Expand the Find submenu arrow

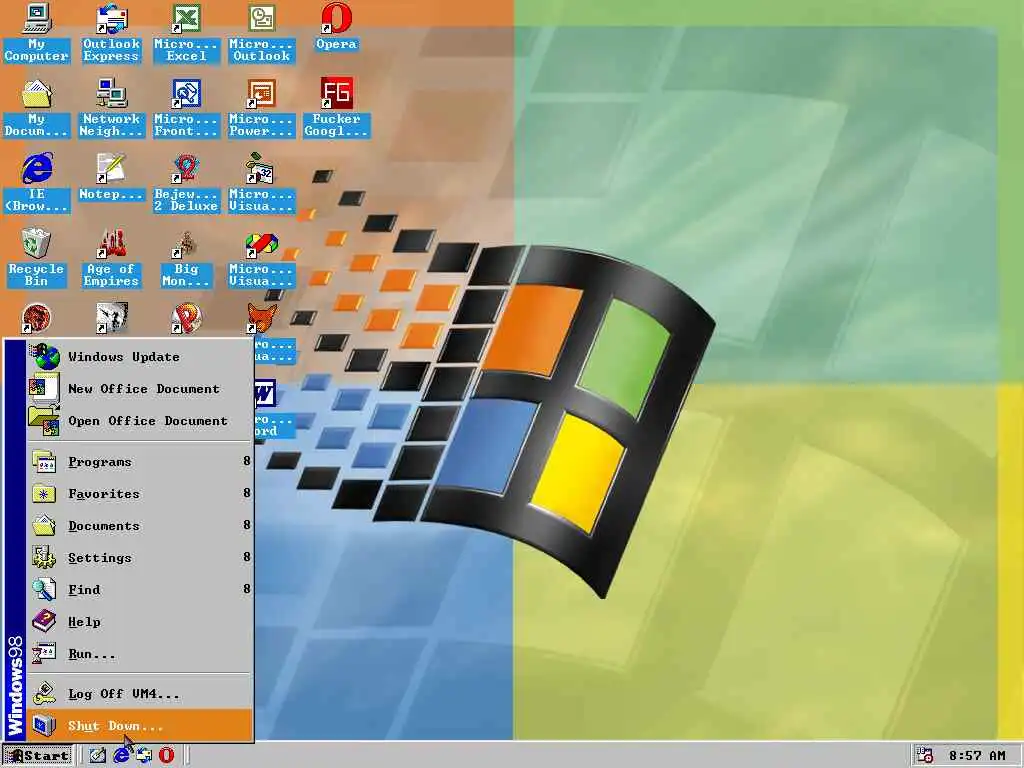tap(247, 589)
